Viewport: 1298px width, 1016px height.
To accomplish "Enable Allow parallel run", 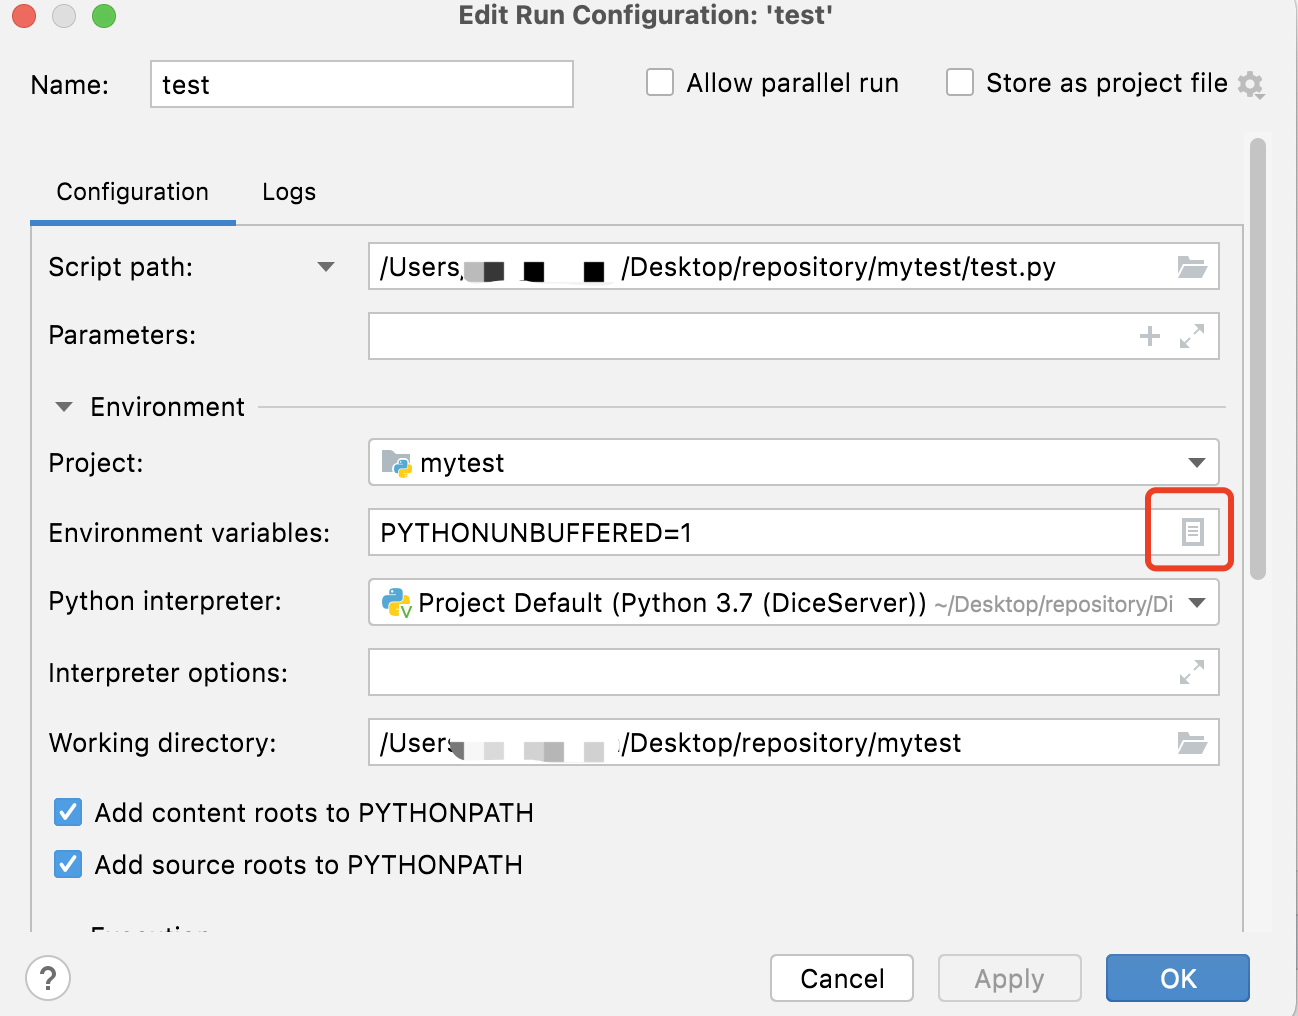I will (660, 82).
